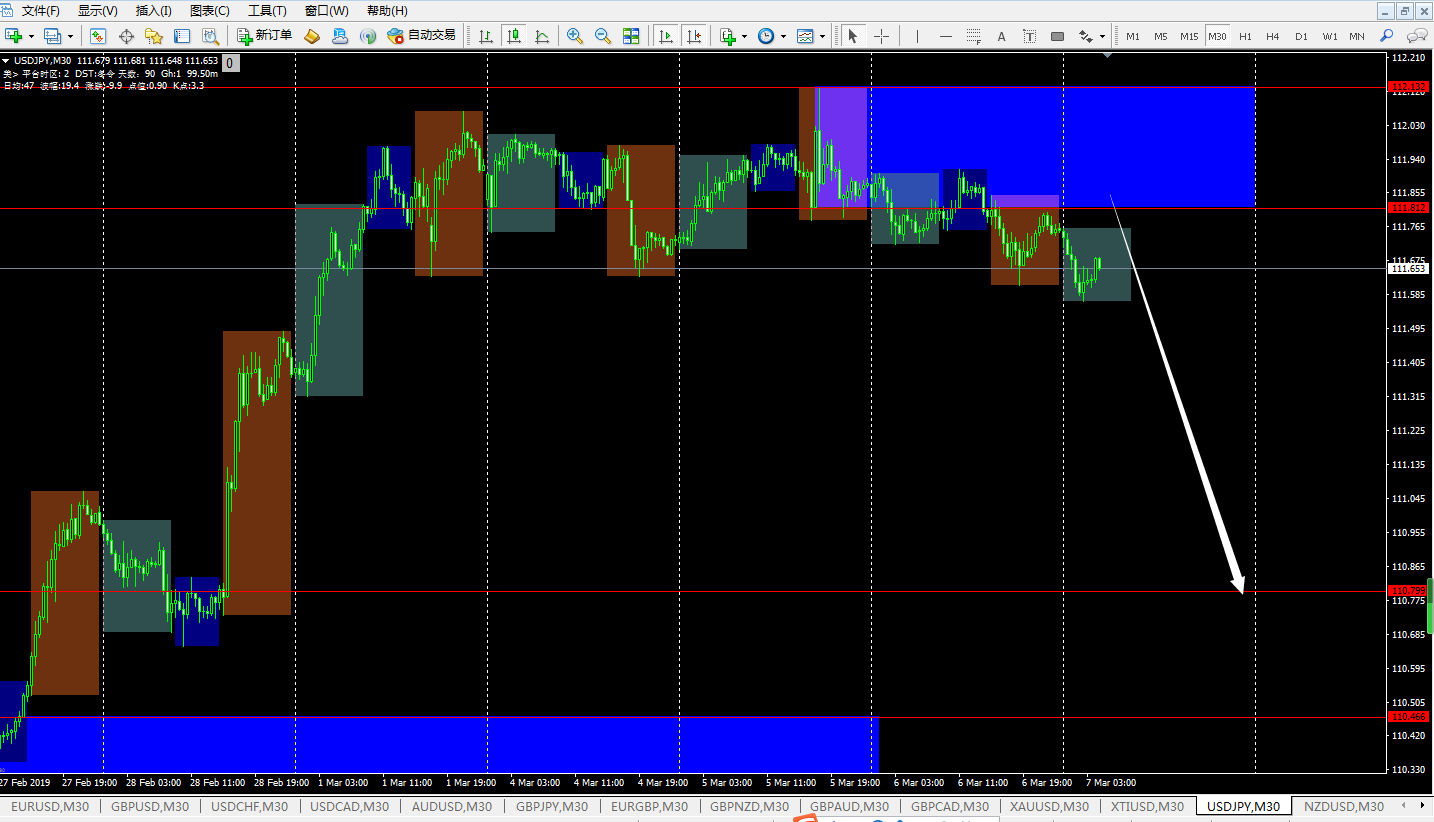Expand the Periods dropdown arrow
1434x822 pixels.
783,36
